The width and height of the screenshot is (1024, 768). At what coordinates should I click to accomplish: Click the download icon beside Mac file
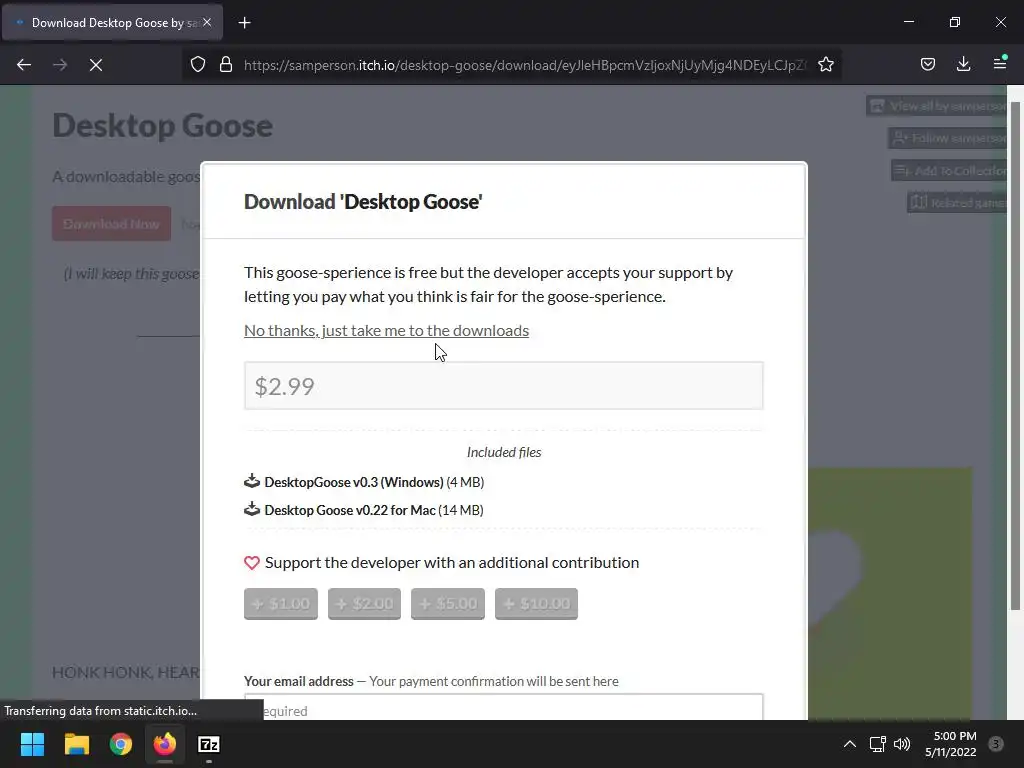pyautogui.click(x=252, y=509)
